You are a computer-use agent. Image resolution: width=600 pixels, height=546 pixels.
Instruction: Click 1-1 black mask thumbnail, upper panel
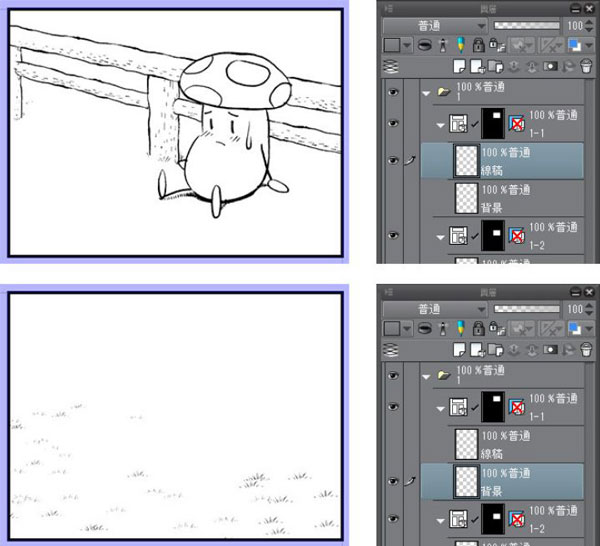[493, 123]
